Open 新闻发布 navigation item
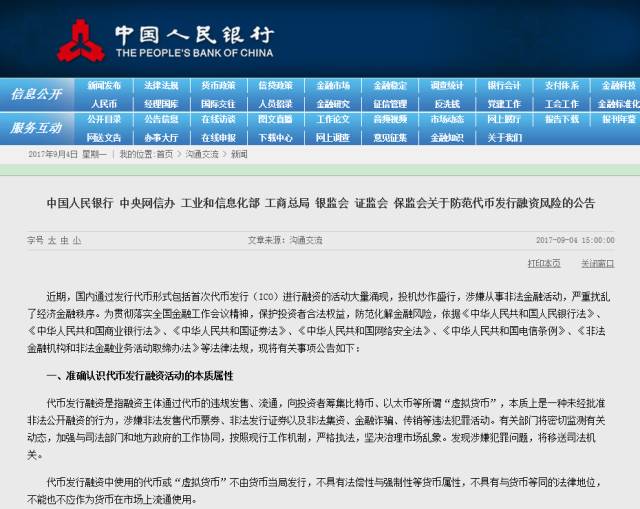The height and width of the screenshot is (509, 640). [x=104, y=86]
